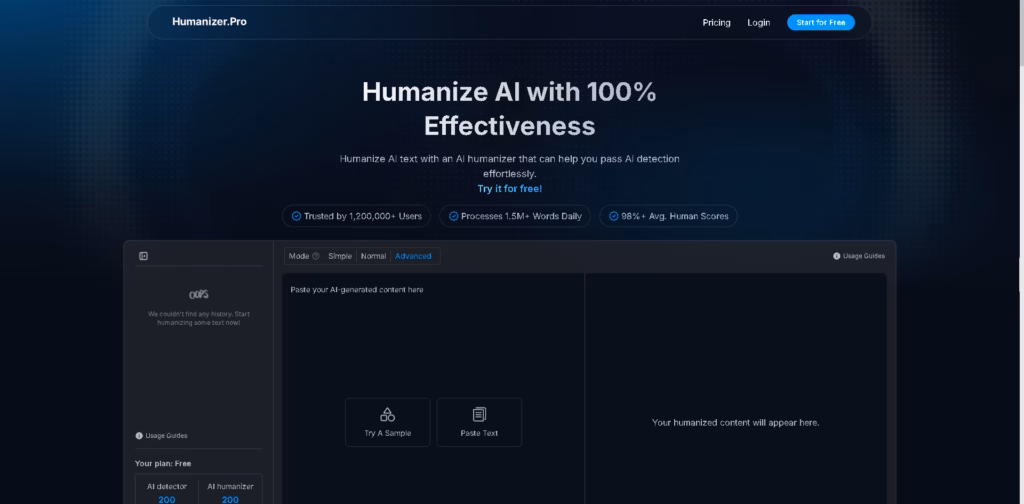Select Advanced mode
The height and width of the screenshot is (504, 1024).
pos(413,256)
